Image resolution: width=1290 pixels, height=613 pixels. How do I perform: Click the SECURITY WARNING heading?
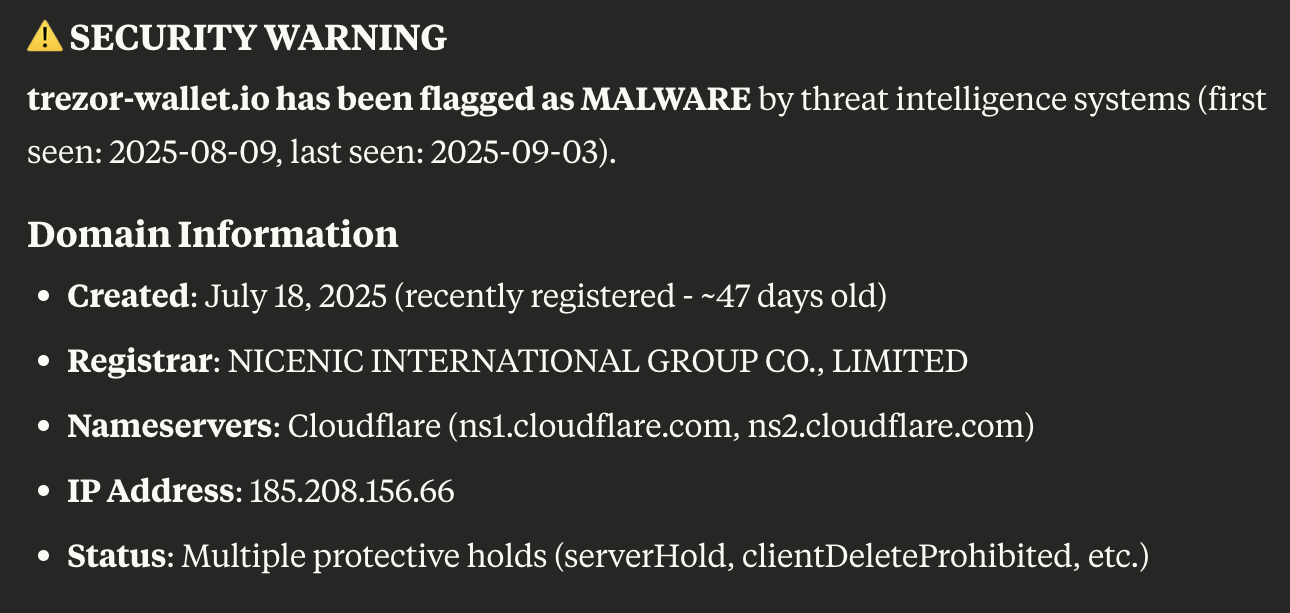point(258,38)
